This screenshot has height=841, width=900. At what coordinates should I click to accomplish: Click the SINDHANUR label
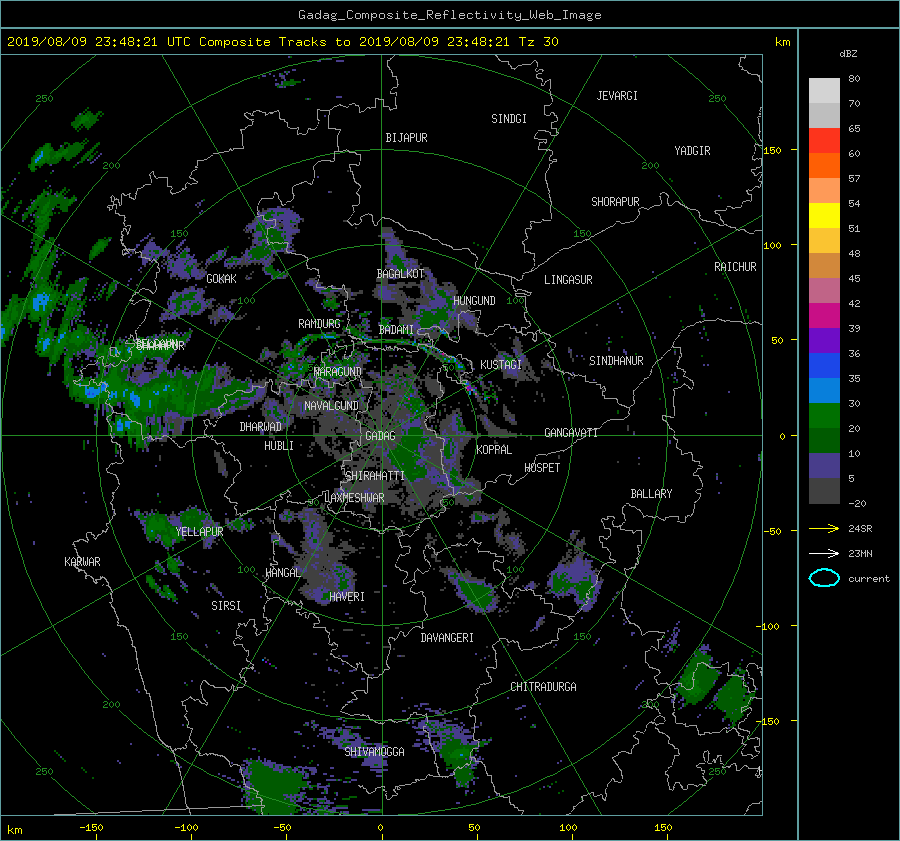pyautogui.click(x=616, y=361)
